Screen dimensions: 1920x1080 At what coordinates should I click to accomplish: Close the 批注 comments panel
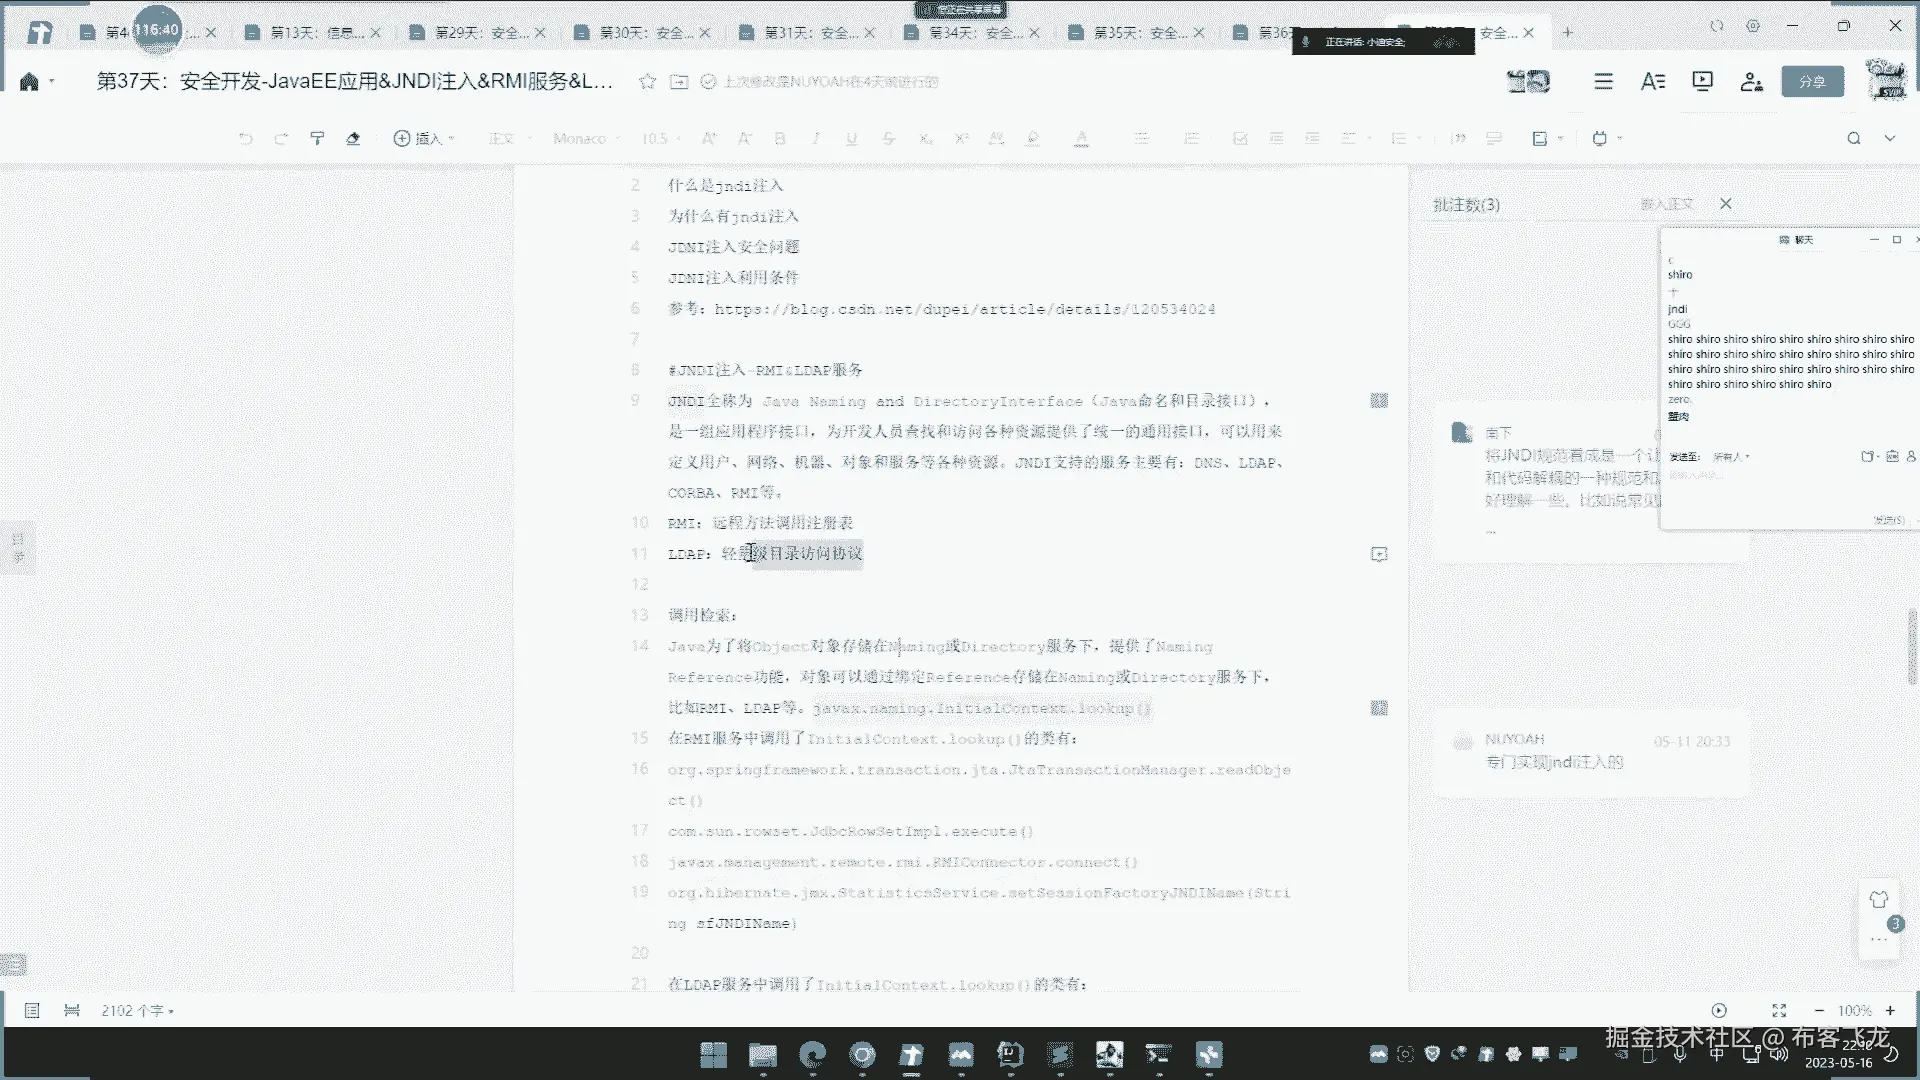pos(1725,204)
